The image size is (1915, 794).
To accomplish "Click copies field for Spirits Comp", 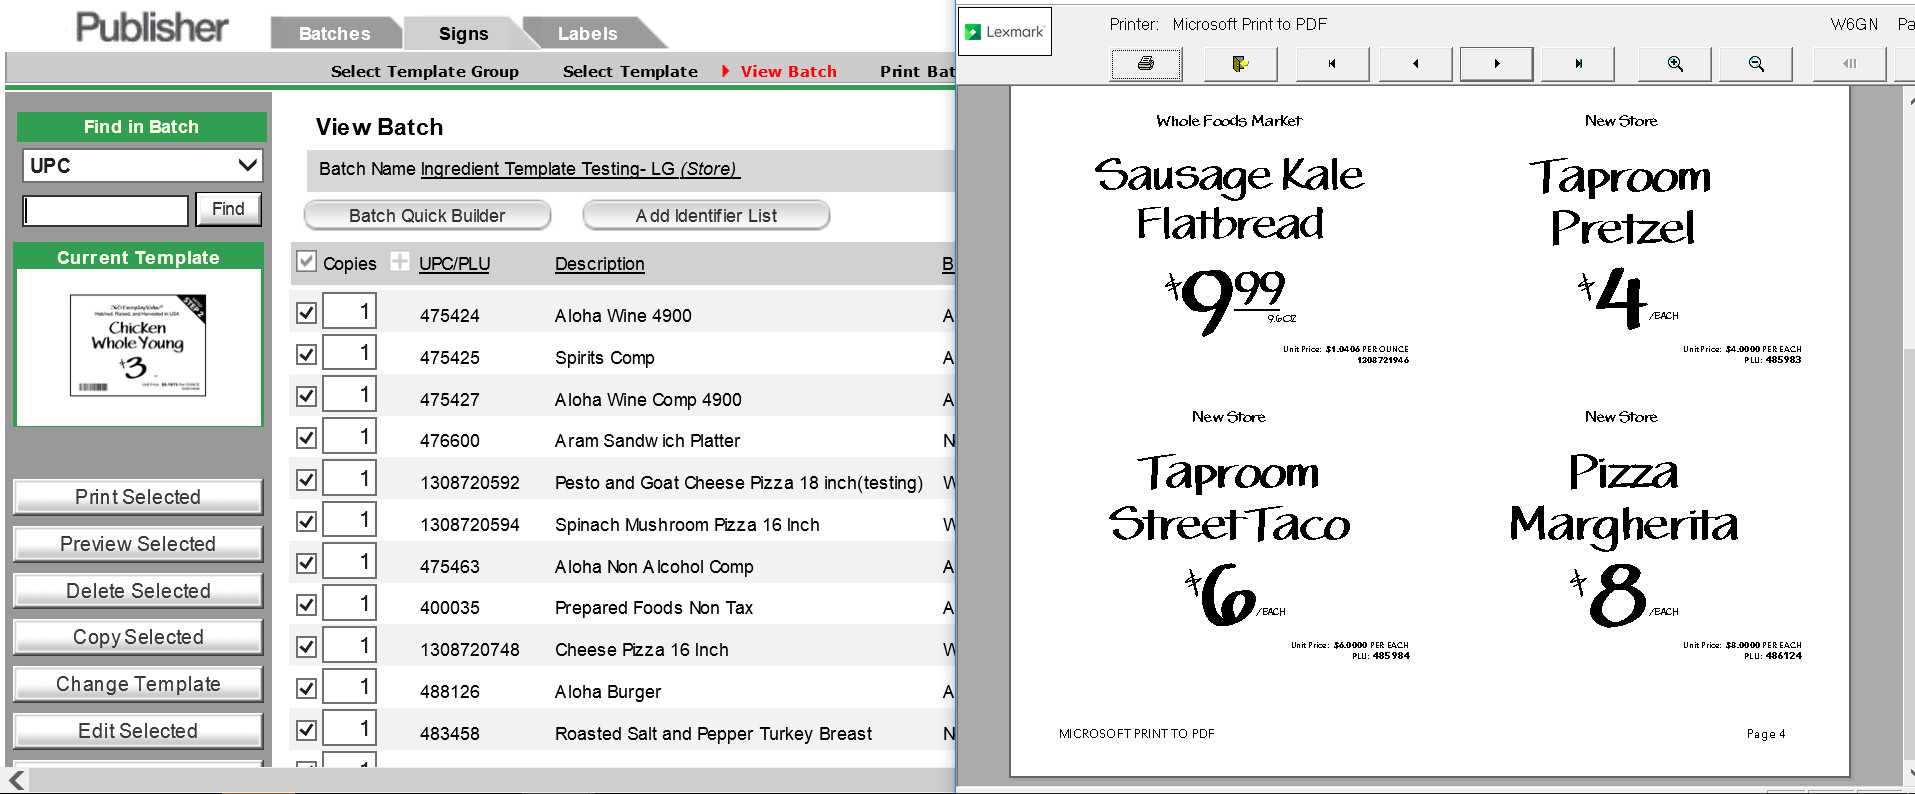I will 349,354.
